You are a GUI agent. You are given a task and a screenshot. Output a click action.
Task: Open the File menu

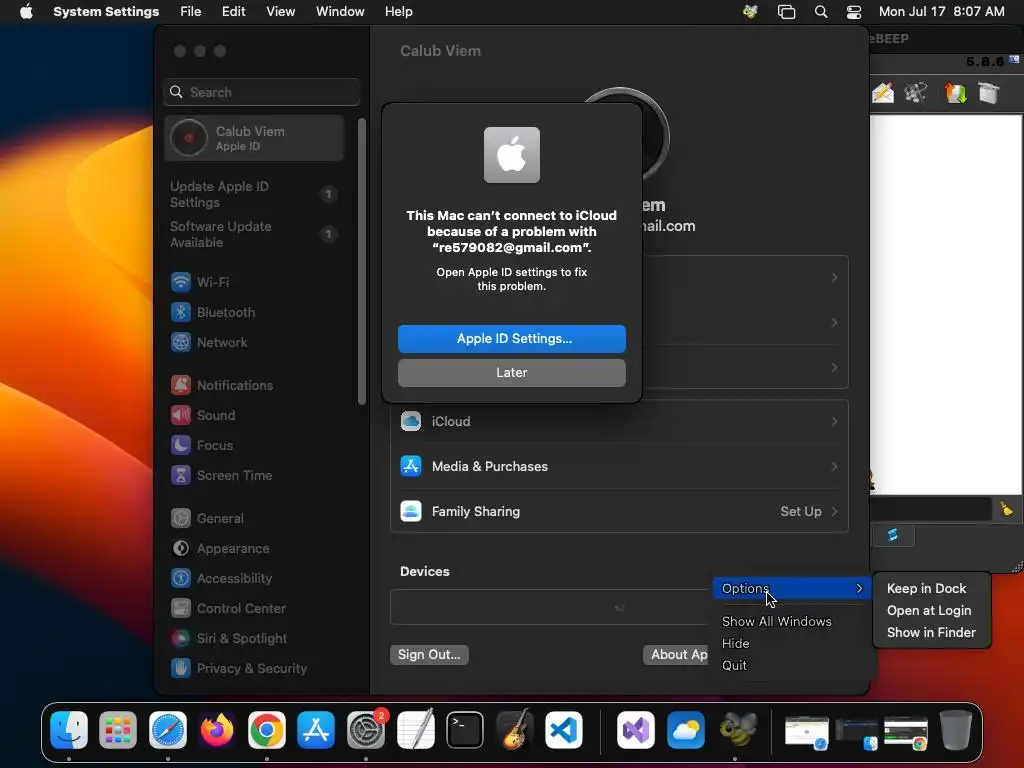click(x=191, y=12)
